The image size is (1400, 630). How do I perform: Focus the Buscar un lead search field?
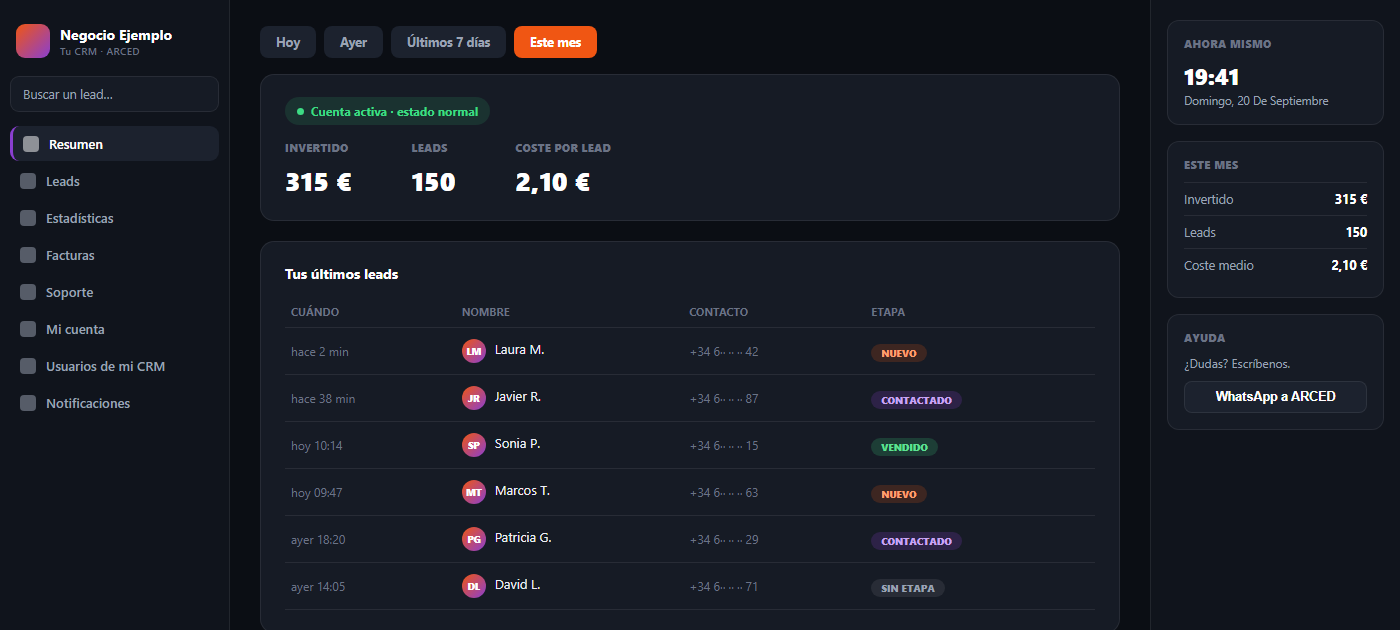pos(114,94)
